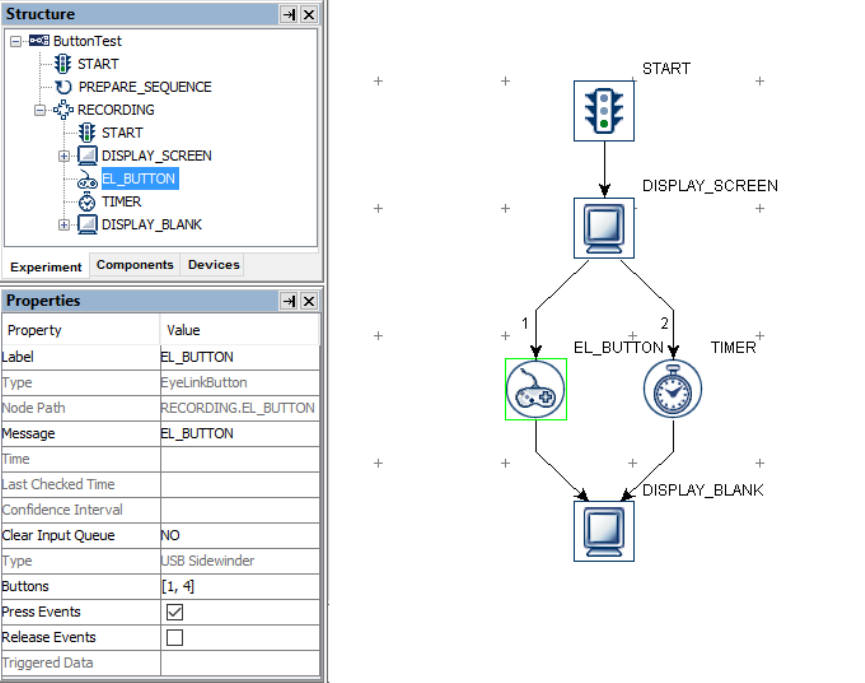
Task: Click START icon under RECORDING in tree
Action: 87,133
